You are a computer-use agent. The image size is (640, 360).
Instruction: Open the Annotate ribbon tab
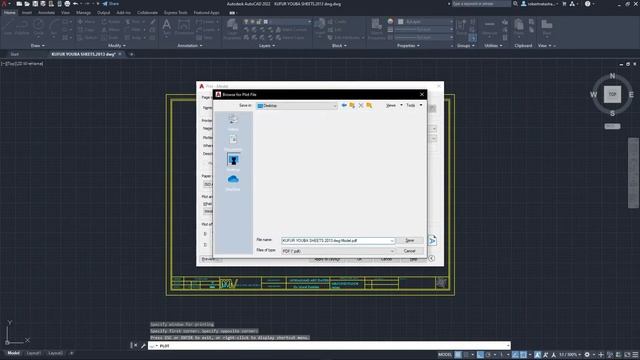(46, 13)
